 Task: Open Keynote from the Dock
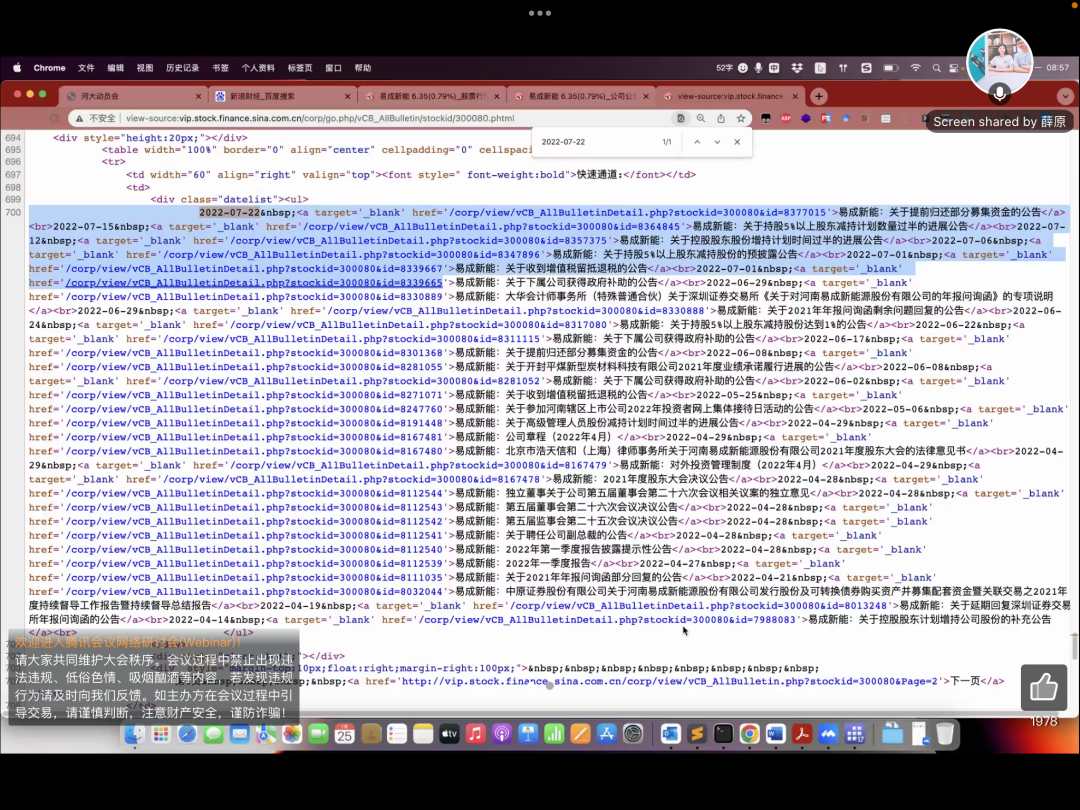pyautogui.click(x=528, y=734)
